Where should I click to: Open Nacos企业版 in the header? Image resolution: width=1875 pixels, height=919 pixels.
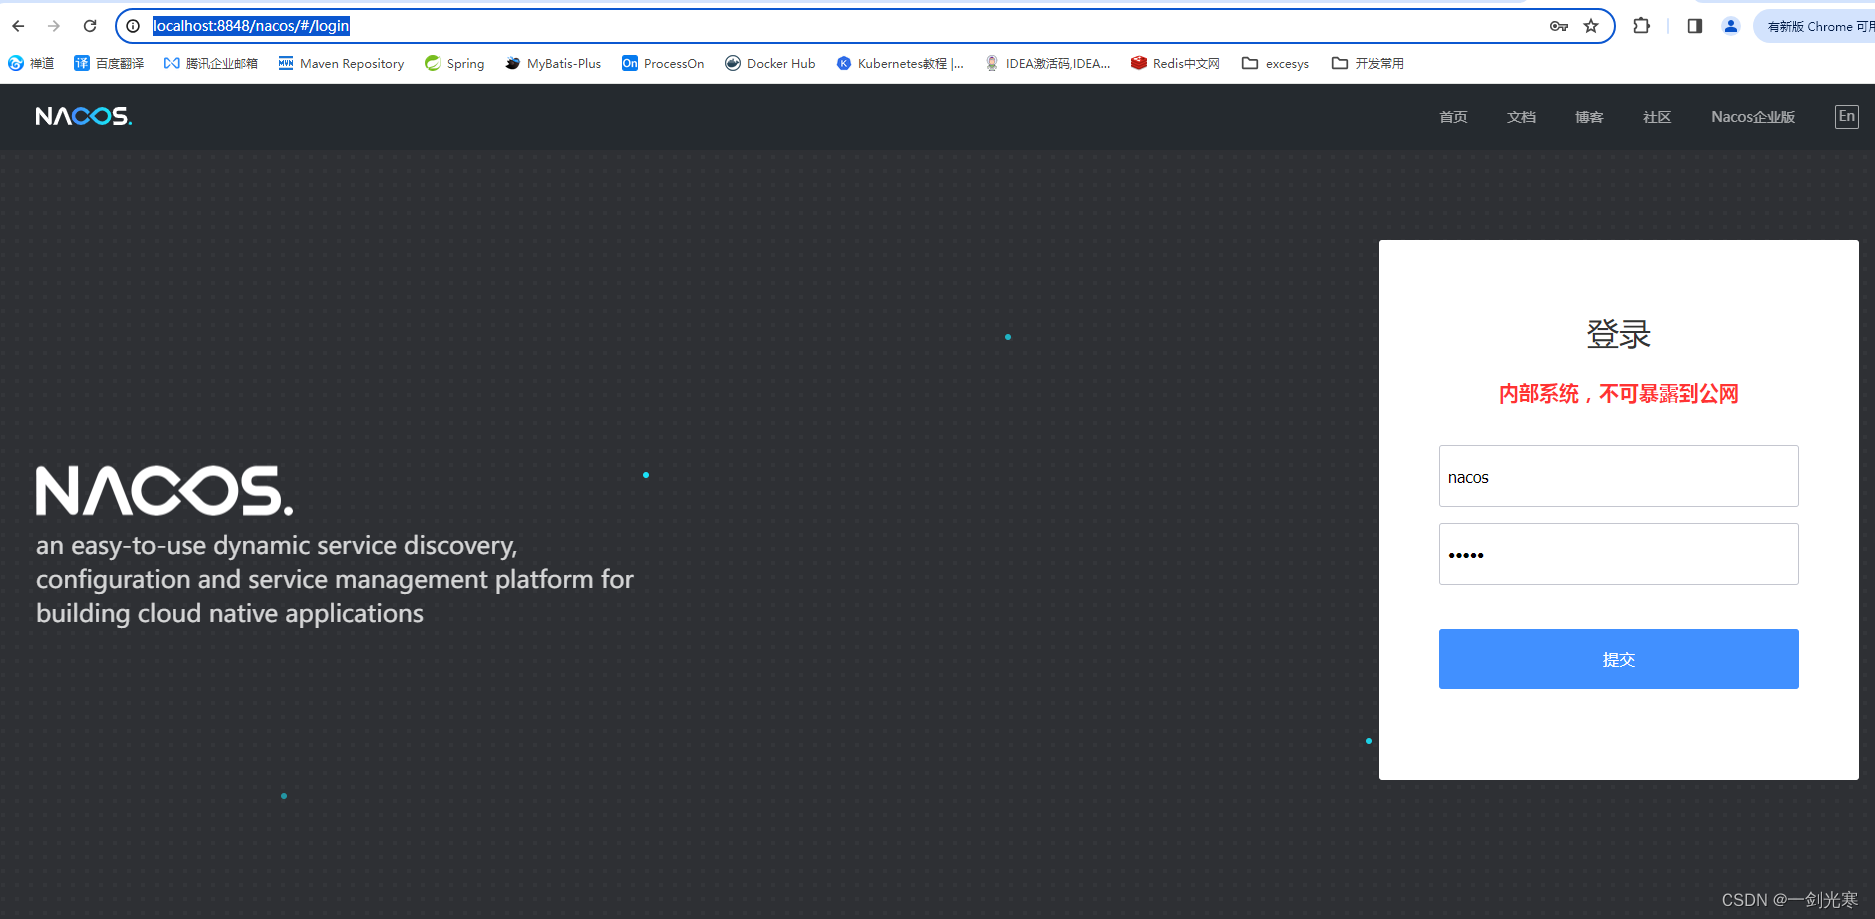pyautogui.click(x=1753, y=117)
